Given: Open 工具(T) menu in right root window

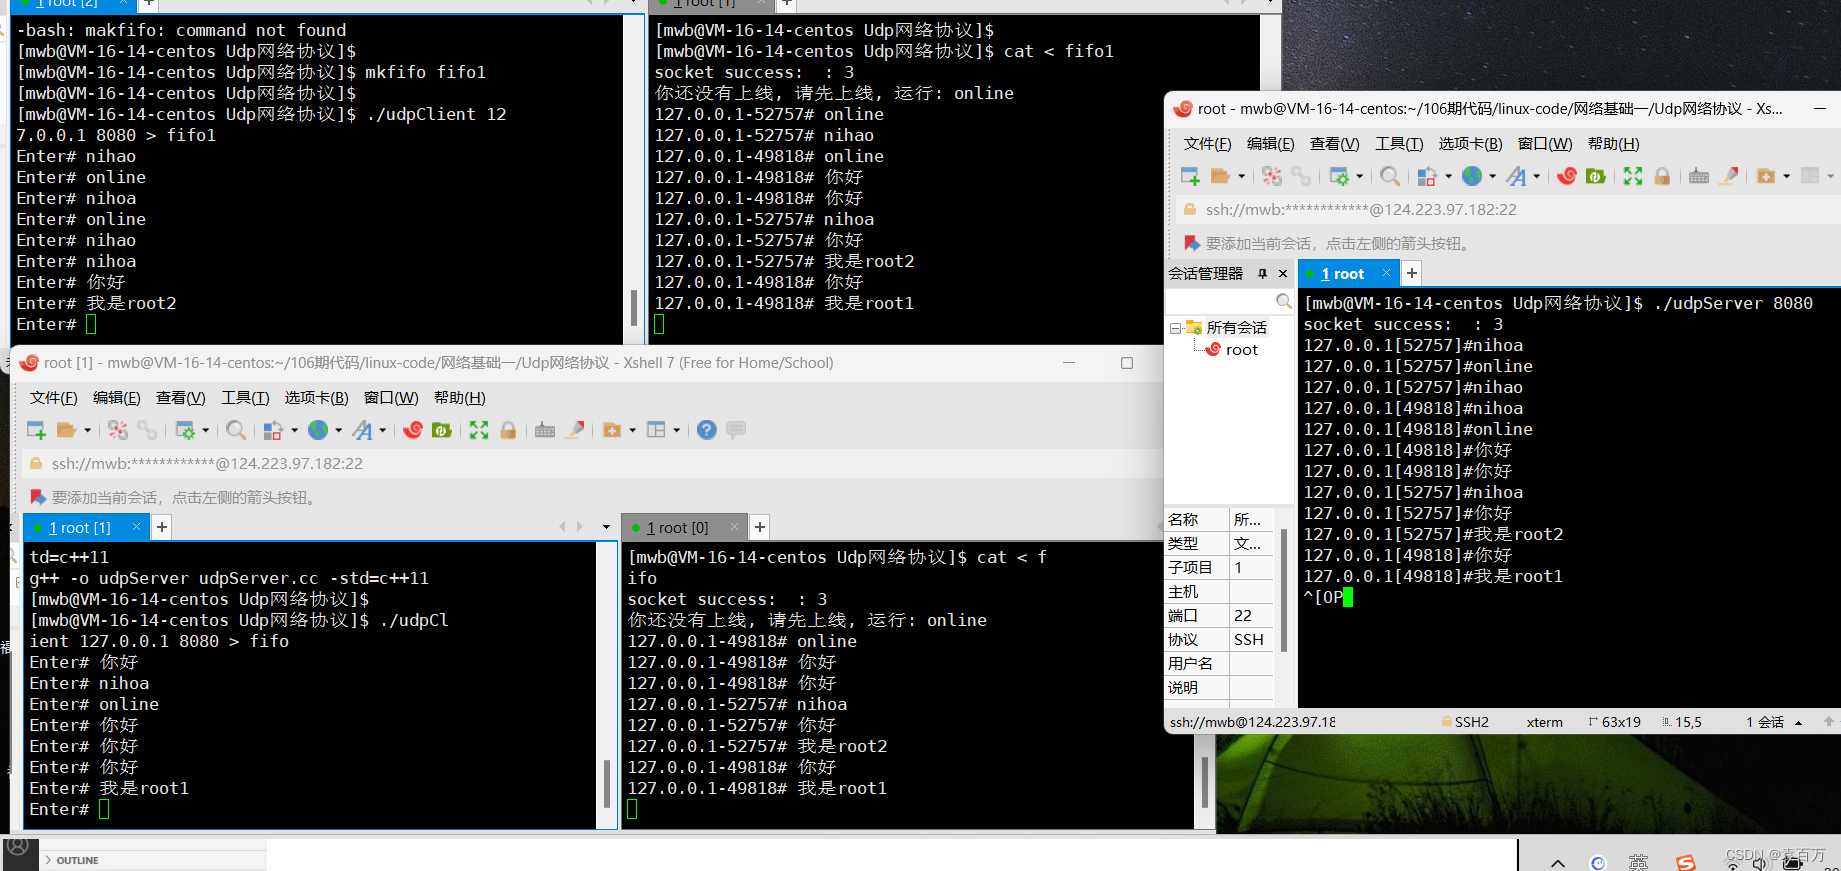Looking at the screenshot, I should pos(1399,144).
